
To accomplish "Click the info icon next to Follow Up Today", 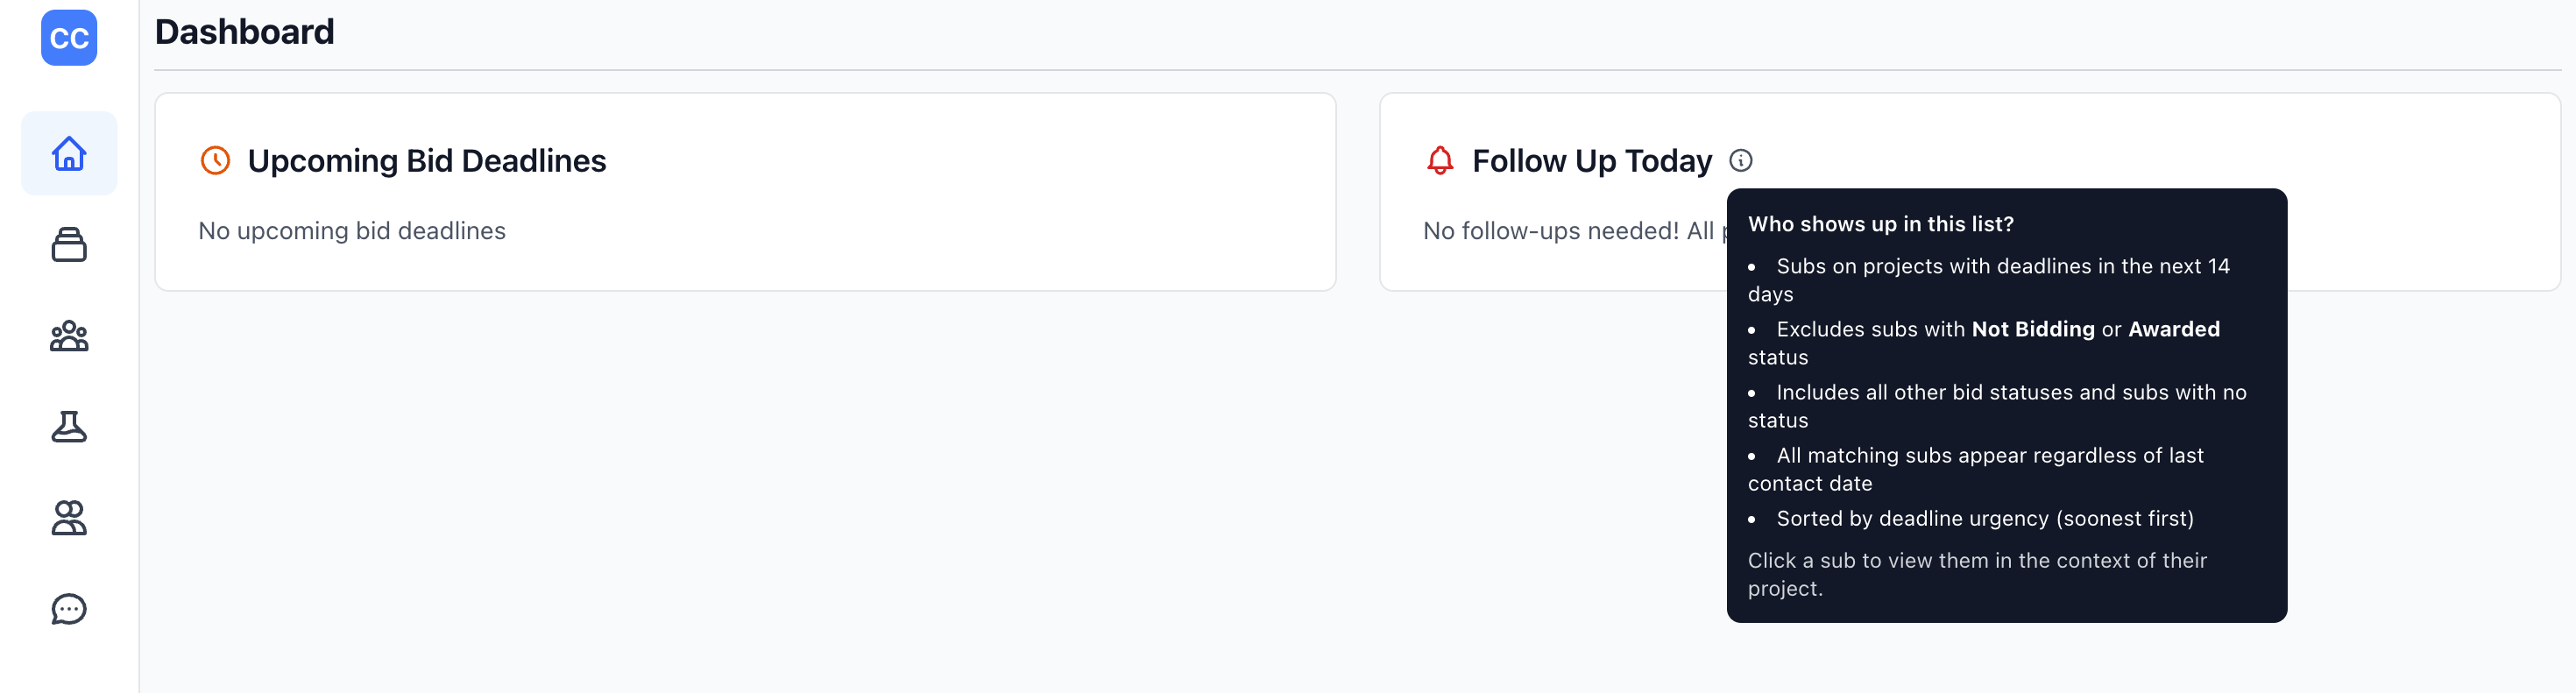I will pyautogui.click(x=1740, y=161).
